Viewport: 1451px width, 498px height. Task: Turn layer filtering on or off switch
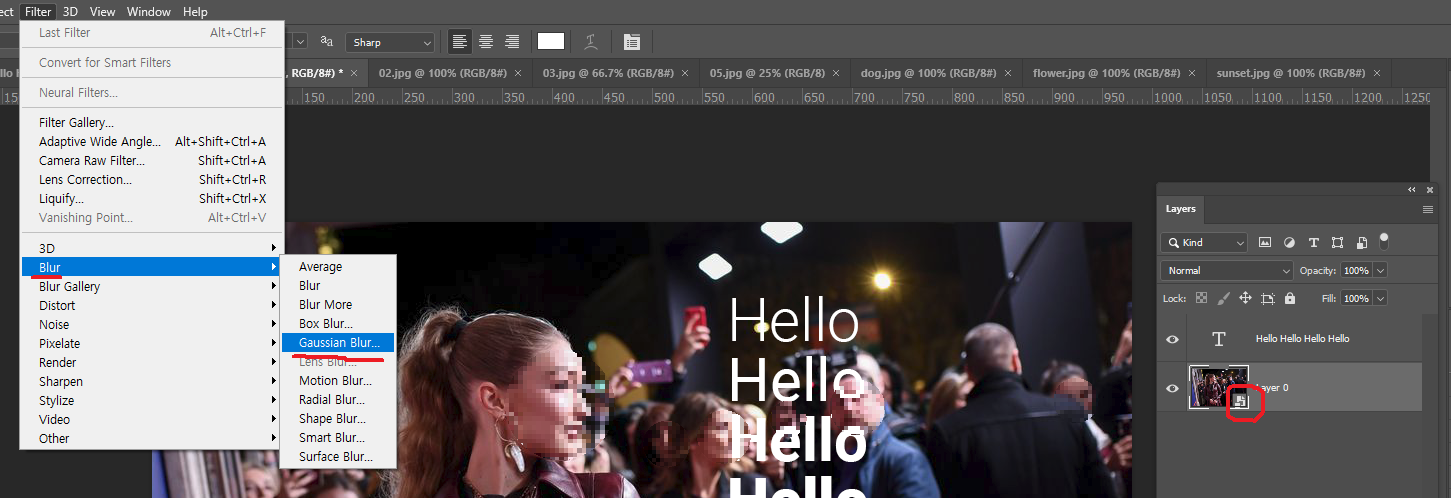1384,240
